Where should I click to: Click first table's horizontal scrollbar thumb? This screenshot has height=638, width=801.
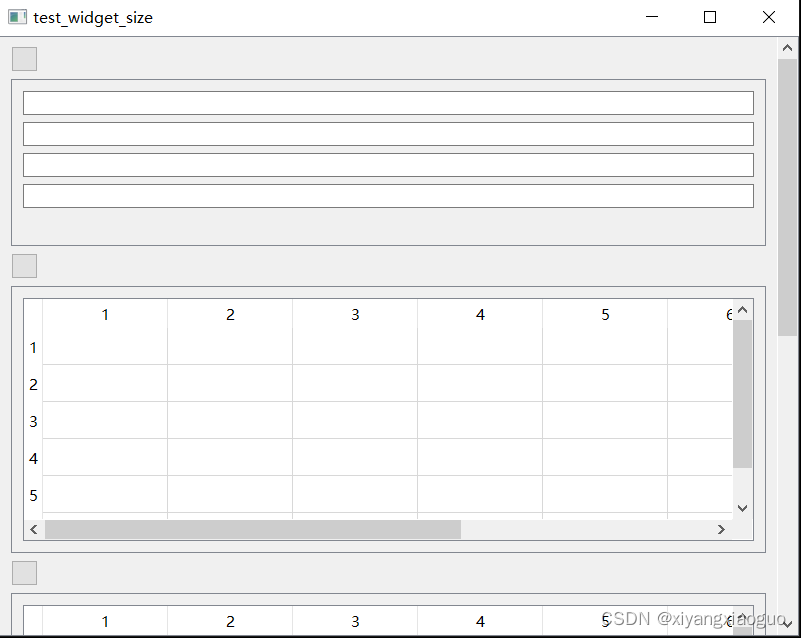tap(253, 530)
